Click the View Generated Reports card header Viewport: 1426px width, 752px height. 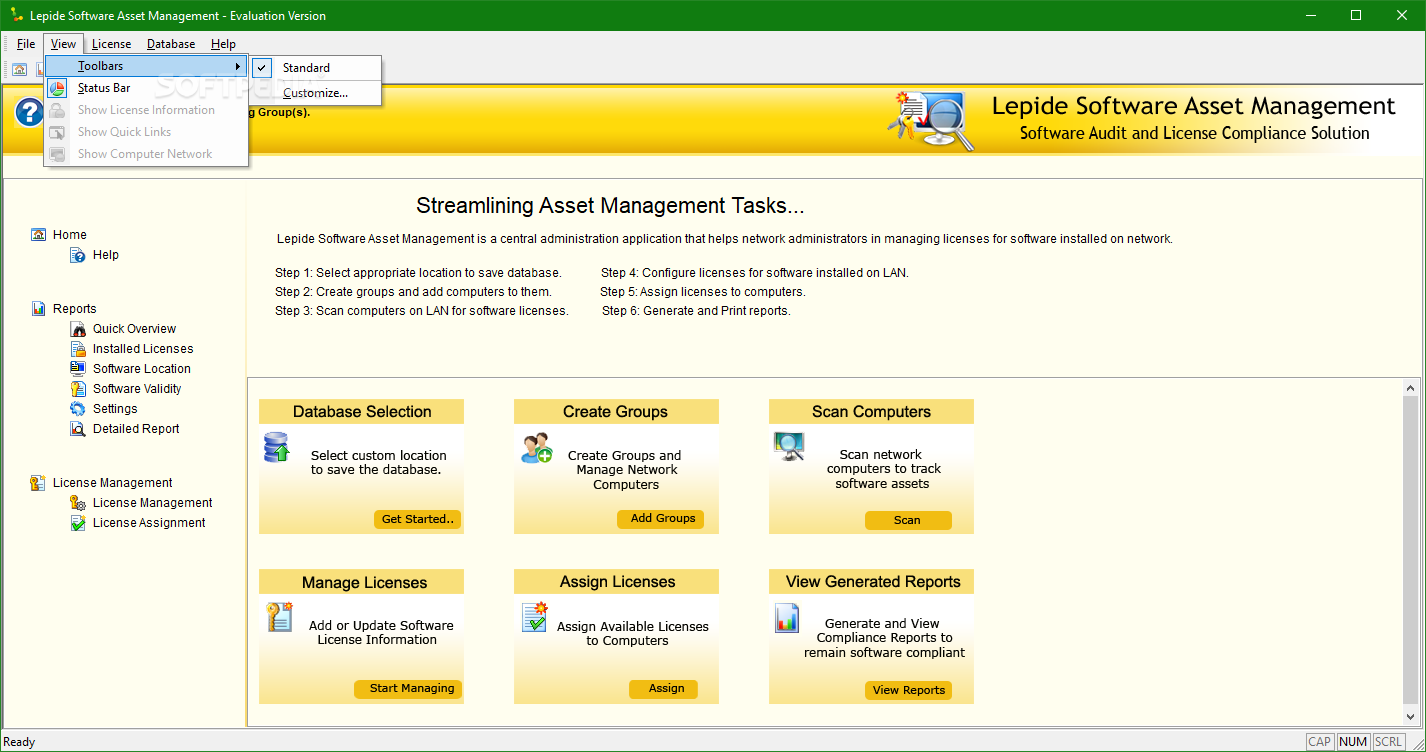(x=871, y=582)
